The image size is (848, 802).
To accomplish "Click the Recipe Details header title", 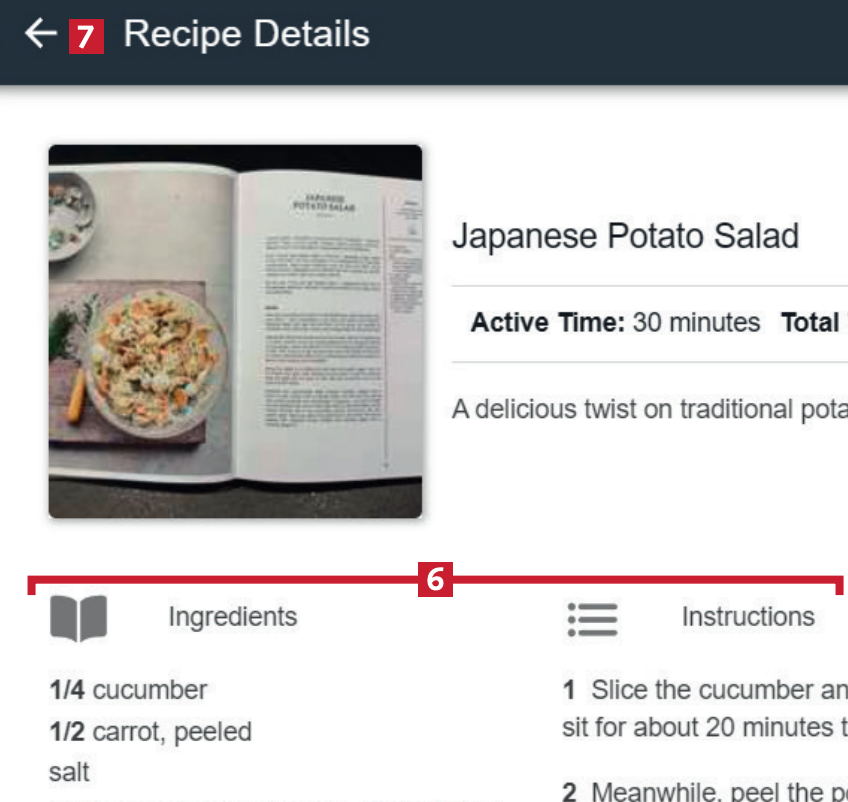I will coord(247,34).
